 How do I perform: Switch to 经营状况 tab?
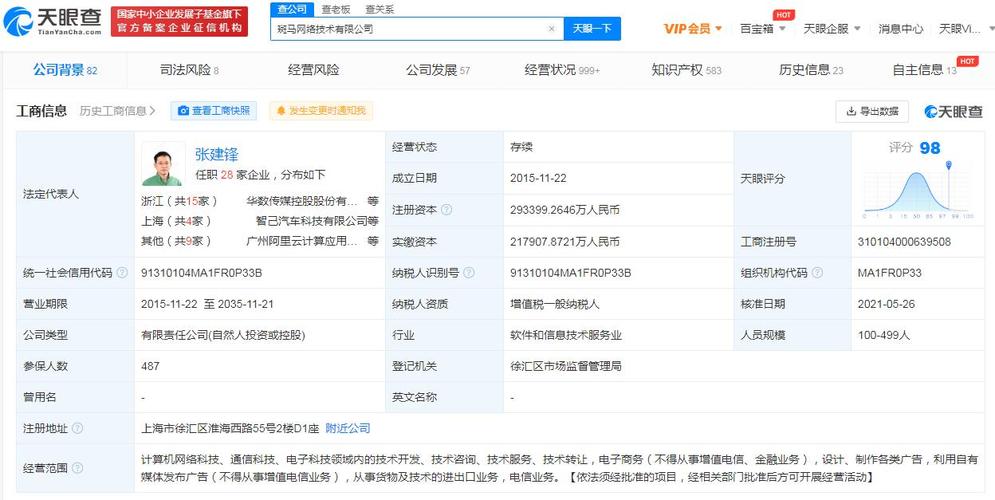click(x=562, y=70)
